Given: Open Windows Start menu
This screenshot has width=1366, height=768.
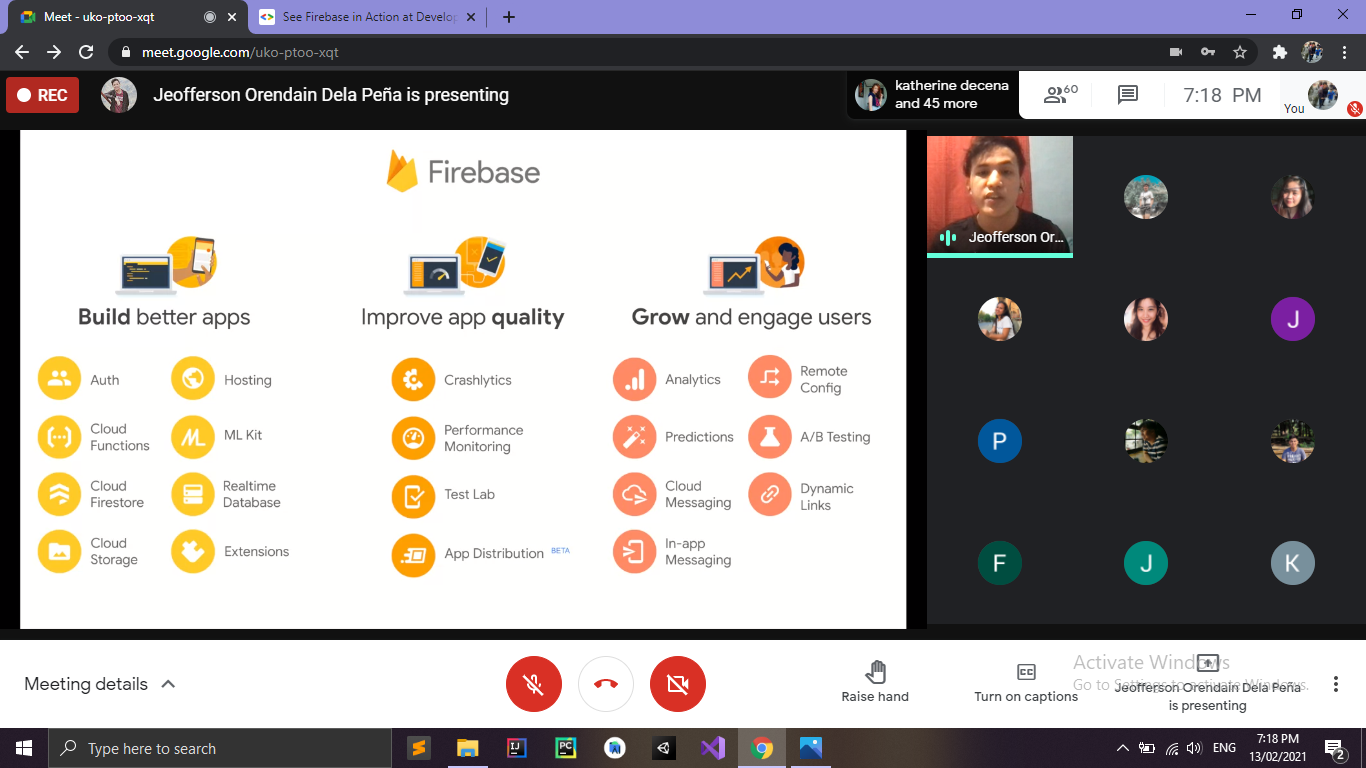Looking at the screenshot, I should (x=24, y=748).
